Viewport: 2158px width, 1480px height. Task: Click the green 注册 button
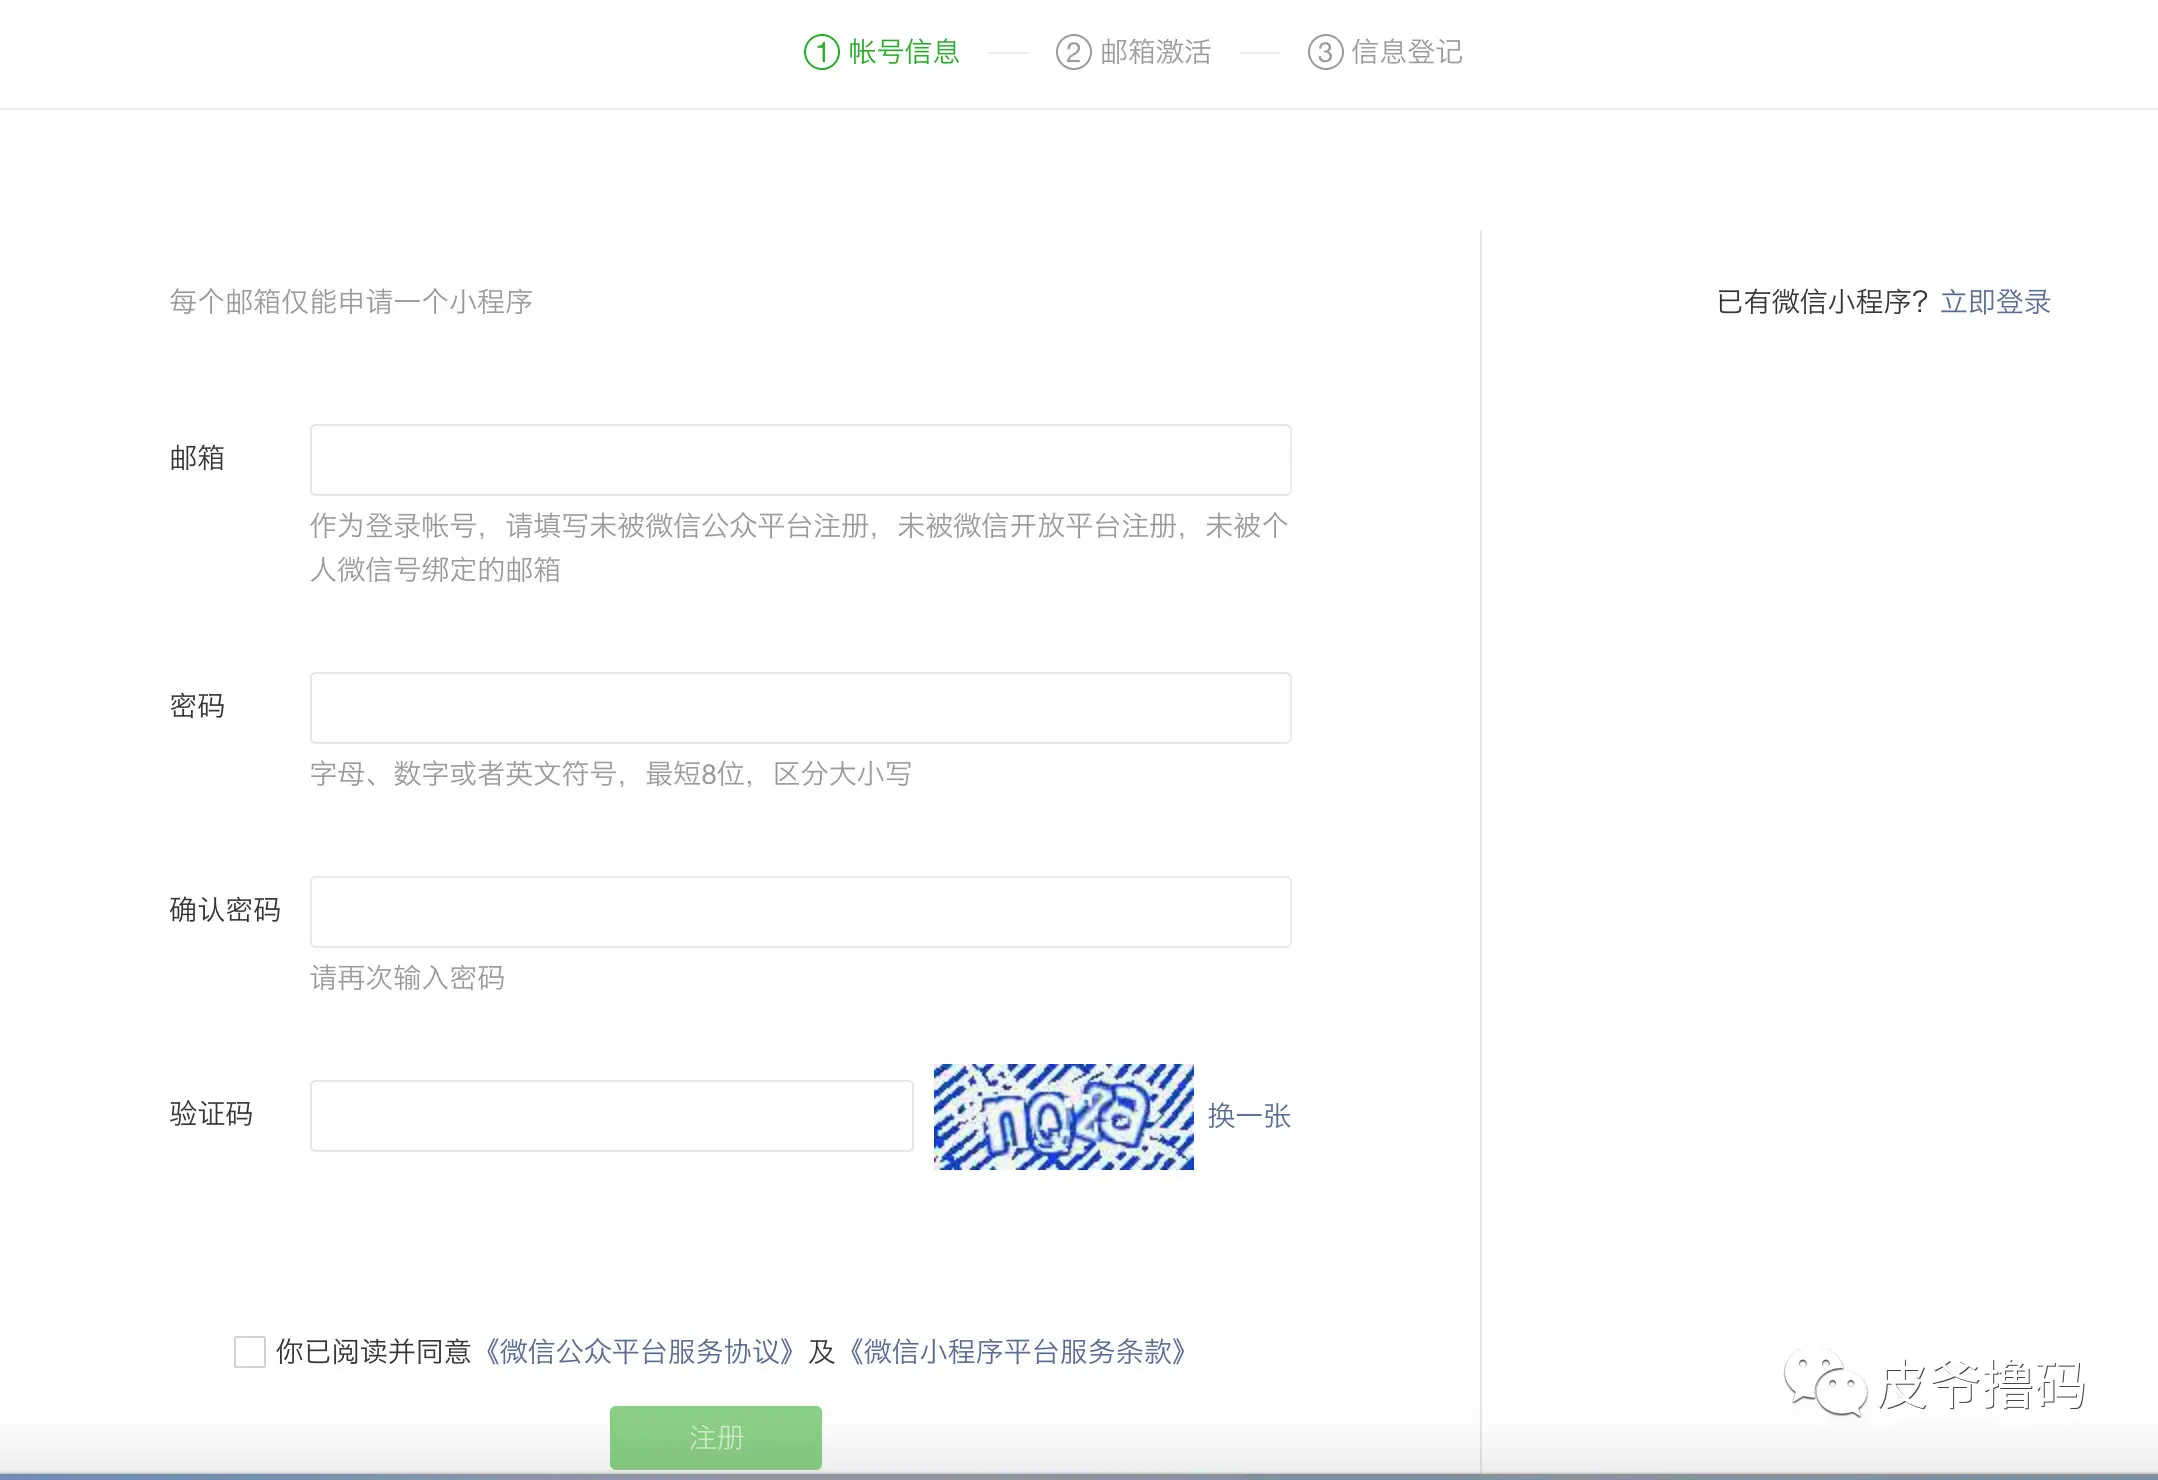716,1438
